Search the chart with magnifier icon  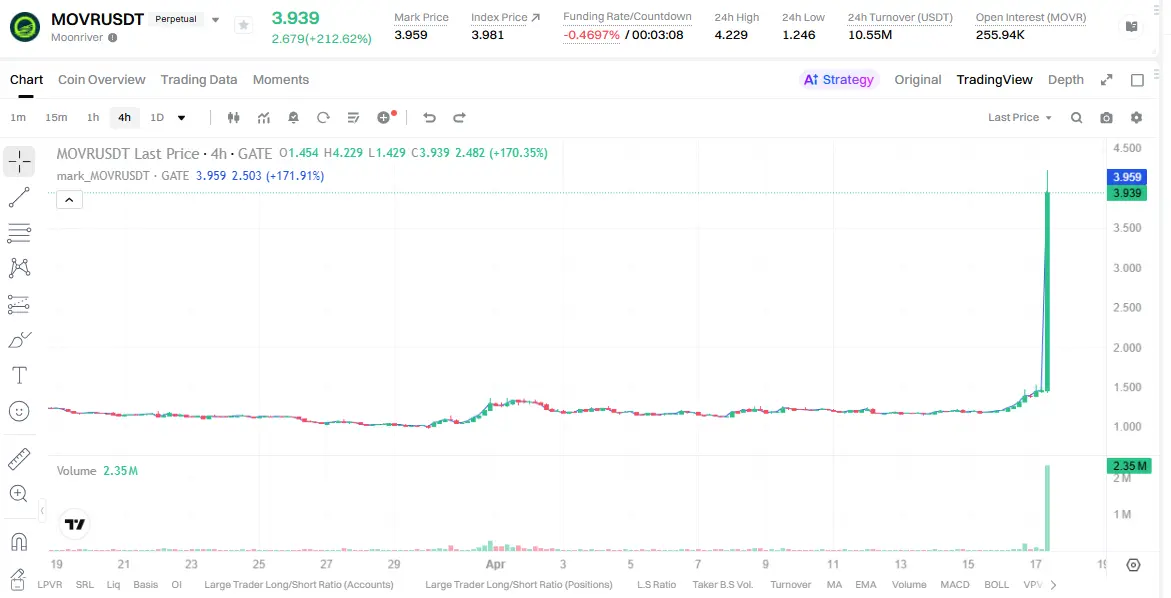[x=1076, y=117]
